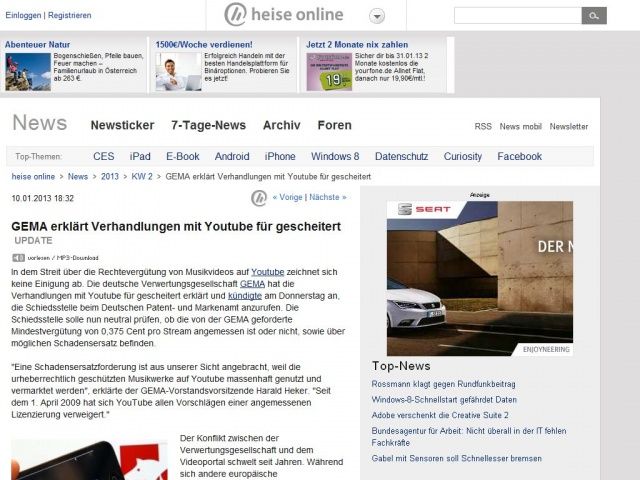
Task: Open Jetzt 2 Monate nix zahlen ad
Action: point(357,44)
